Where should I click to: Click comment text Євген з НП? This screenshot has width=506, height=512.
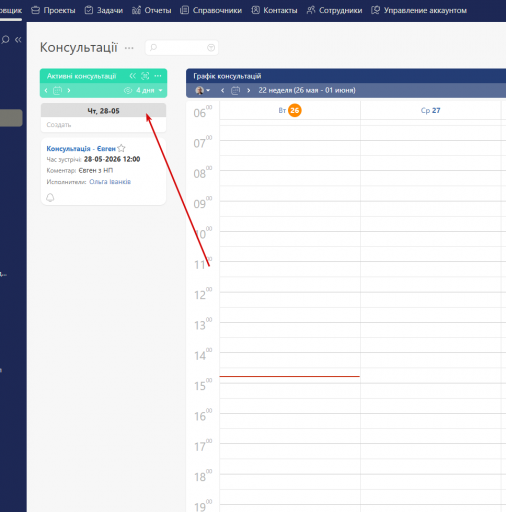pos(96,170)
